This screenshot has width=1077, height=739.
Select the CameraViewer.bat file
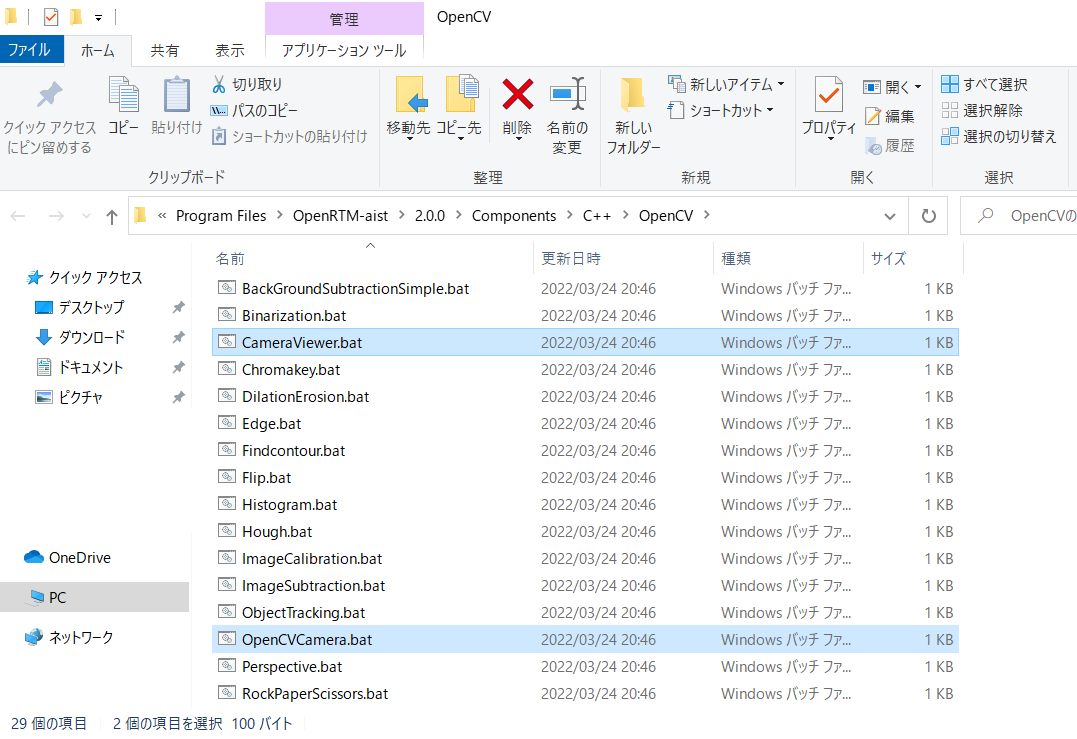[585, 342]
